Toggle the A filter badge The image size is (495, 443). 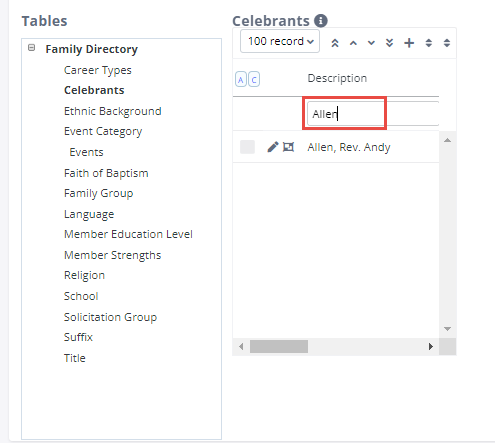pyautogui.click(x=241, y=79)
